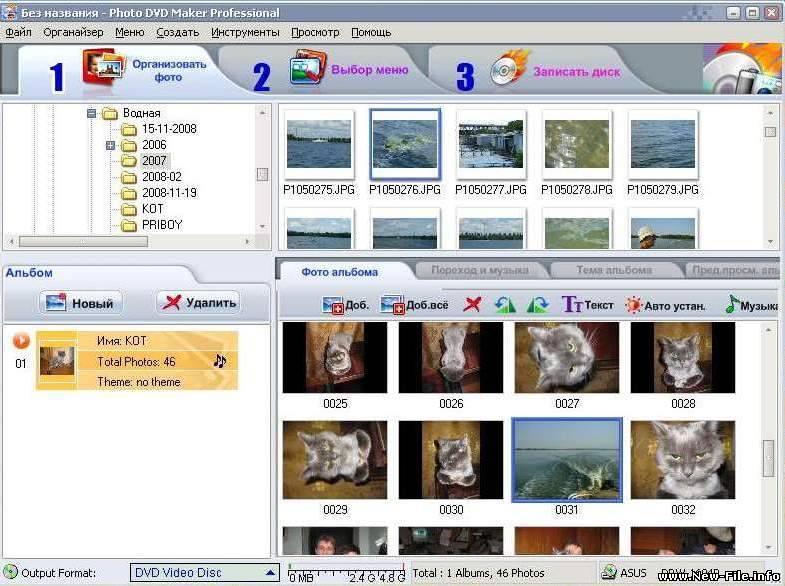The width and height of the screenshot is (785, 586).
Task: Select thumbnail P1050278.JPG
Action: [x=577, y=144]
